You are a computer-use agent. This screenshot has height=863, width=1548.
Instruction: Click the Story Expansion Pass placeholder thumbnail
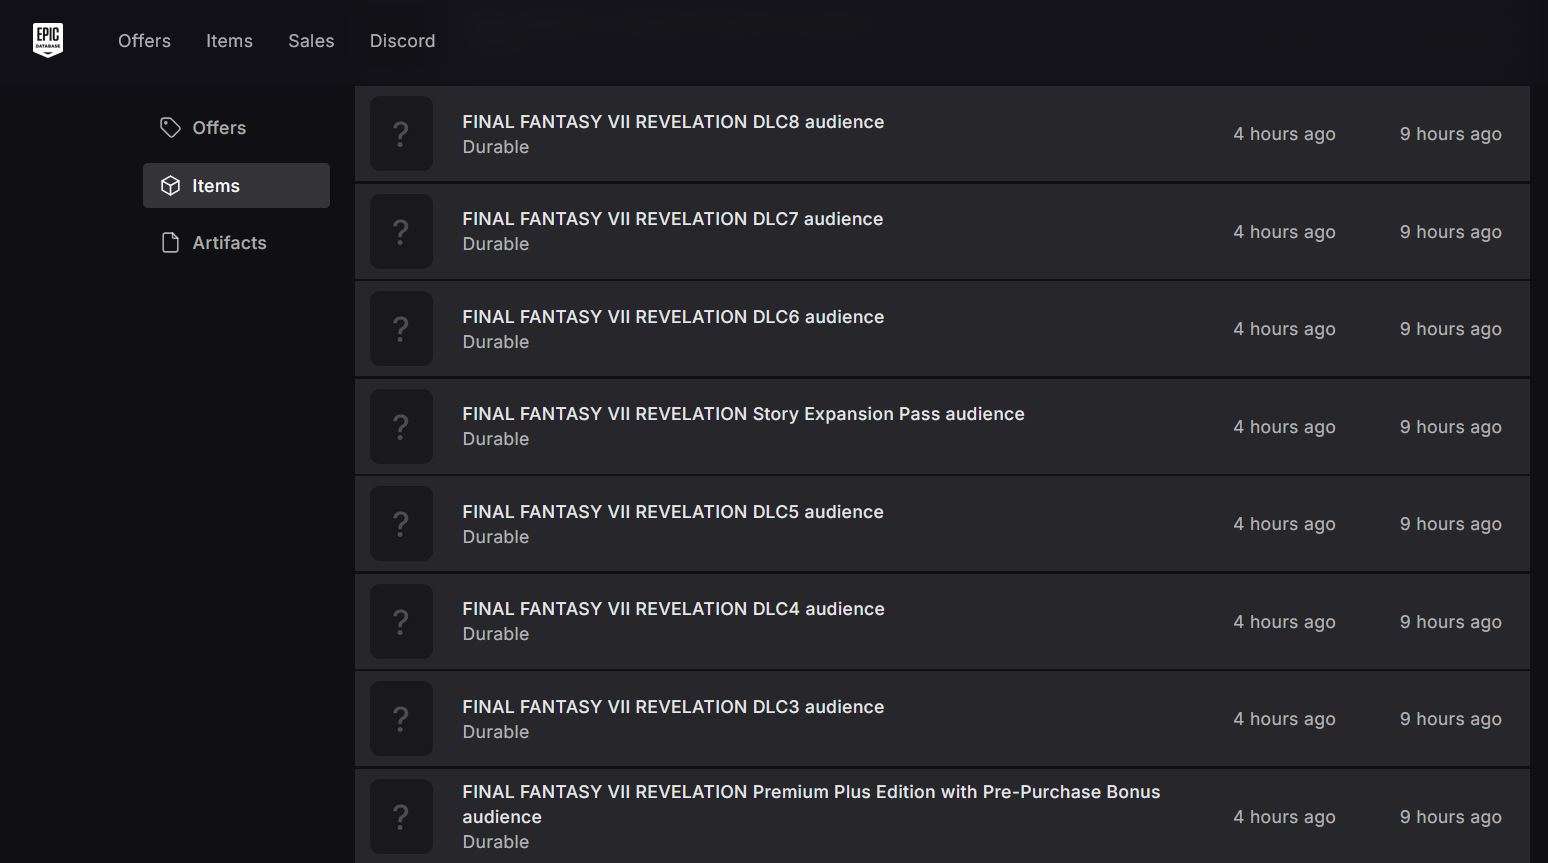coord(401,426)
